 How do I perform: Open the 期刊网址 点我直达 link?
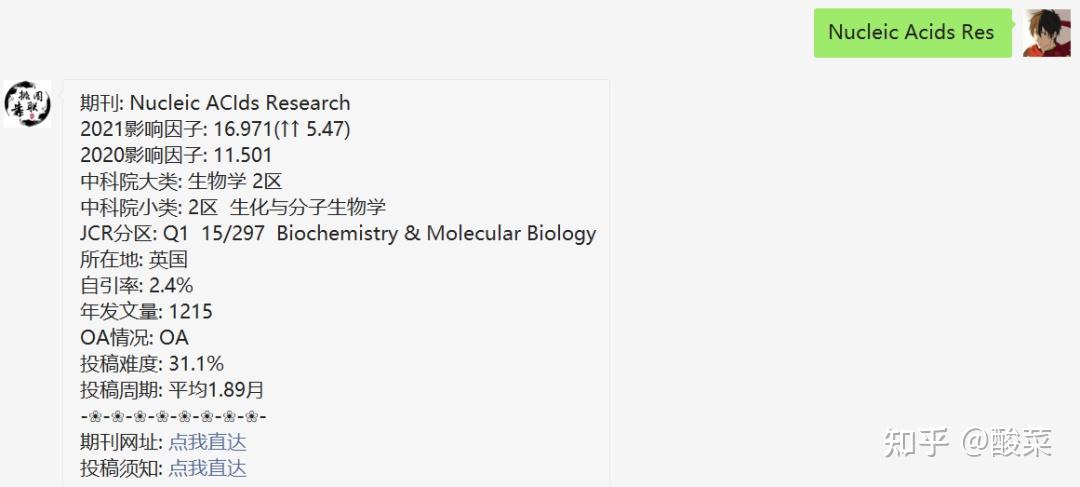(x=207, y=442)
